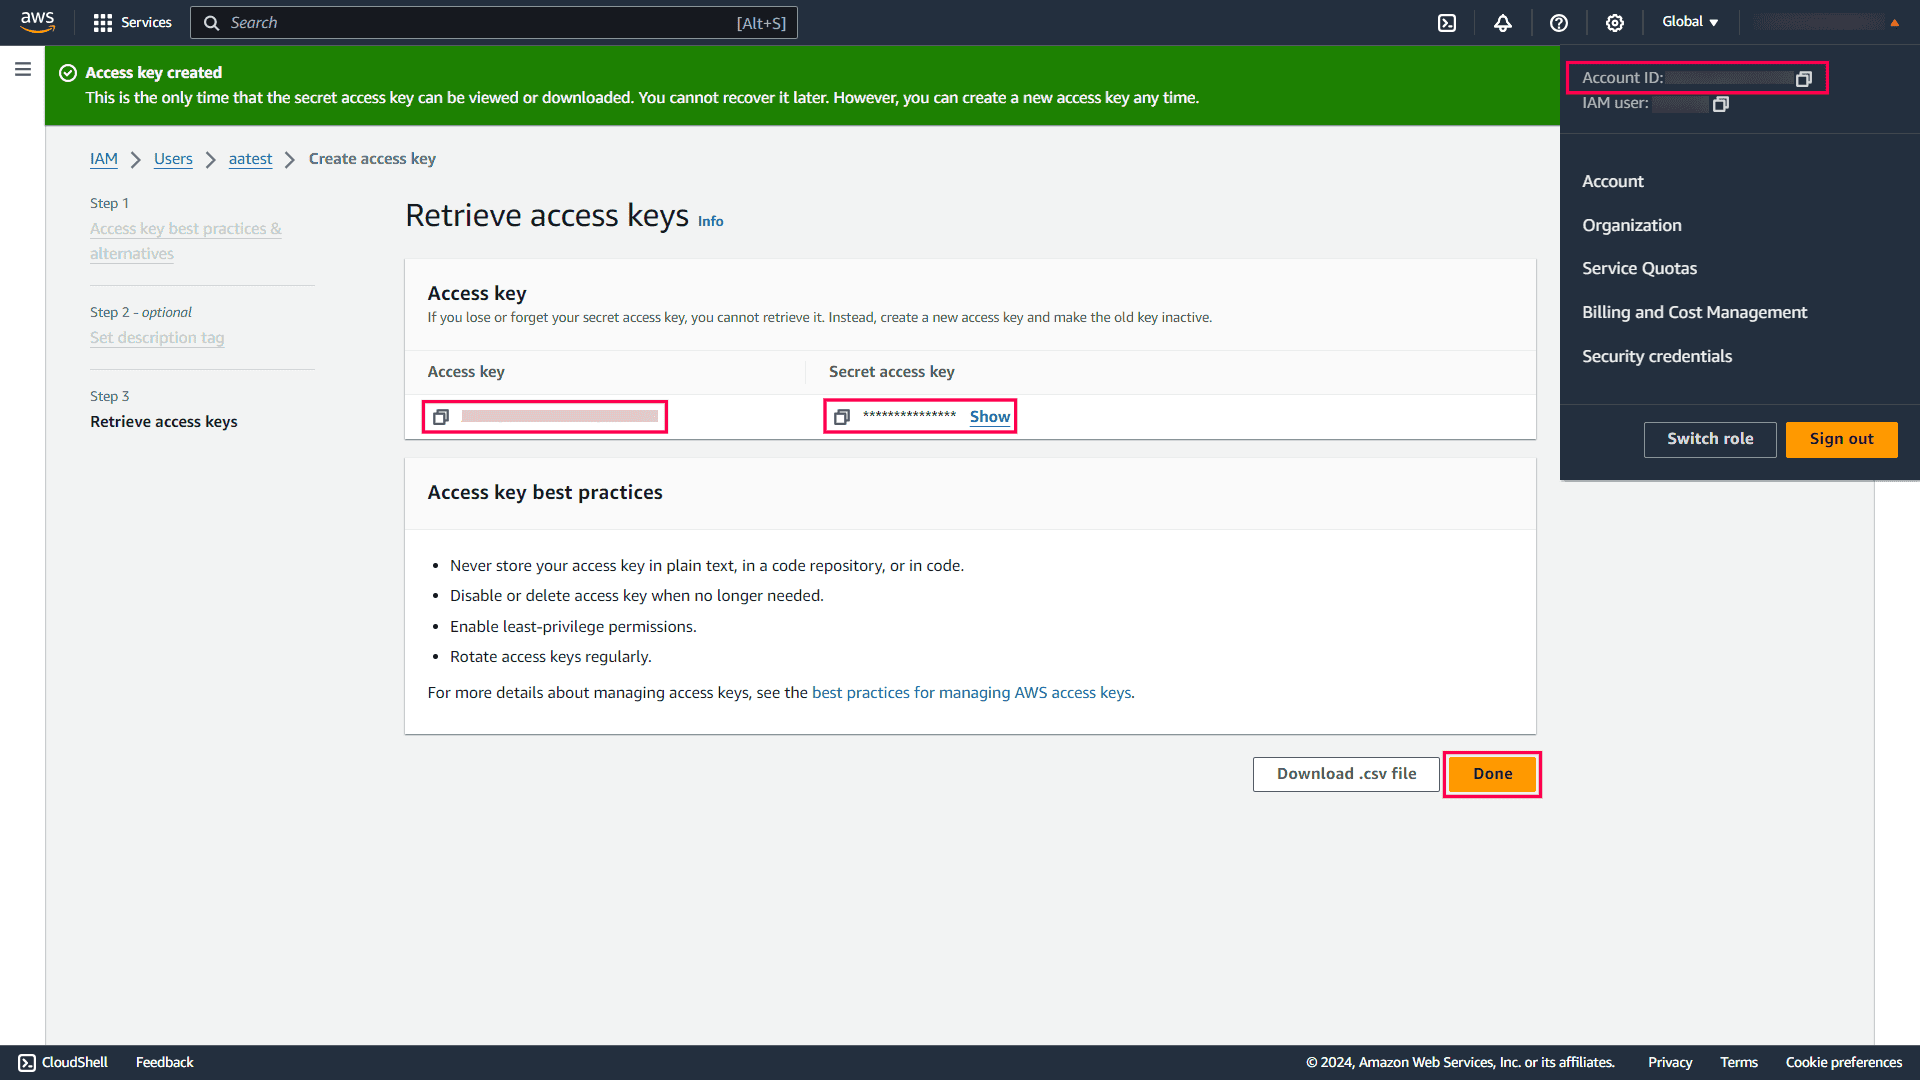Open the notifications bell
Image resolution: width=1920 pixels, height=1080 pixels.
coord(1503,22)
